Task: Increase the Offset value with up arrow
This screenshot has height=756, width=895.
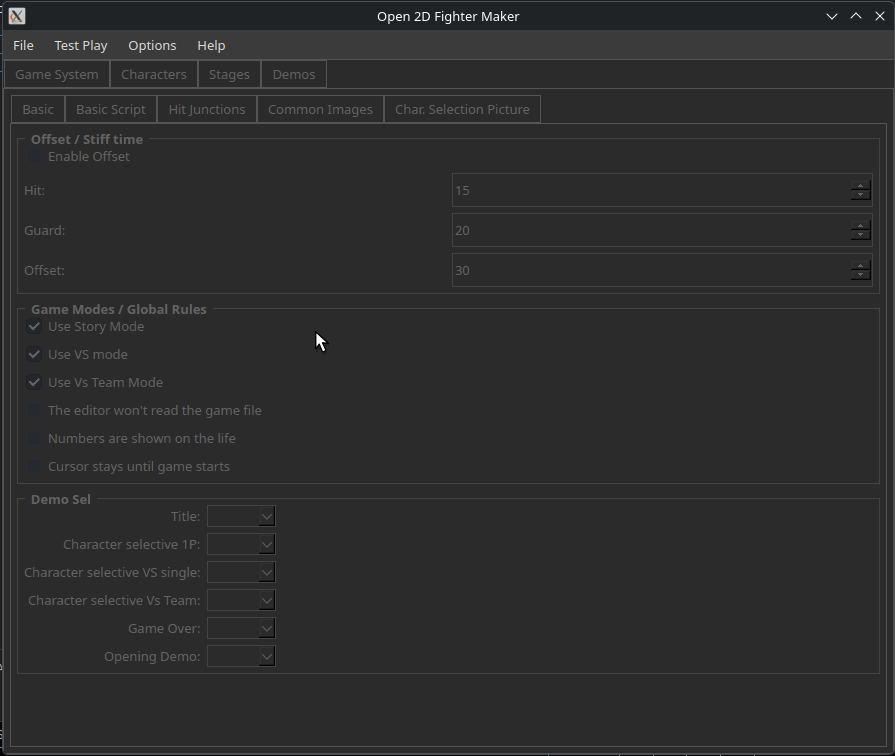Action: pos(861,265)
